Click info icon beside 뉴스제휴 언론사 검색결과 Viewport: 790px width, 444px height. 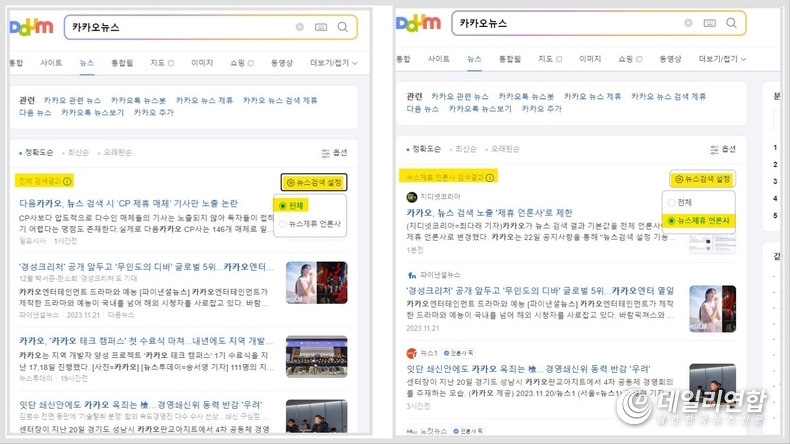(x=490, y=177)
